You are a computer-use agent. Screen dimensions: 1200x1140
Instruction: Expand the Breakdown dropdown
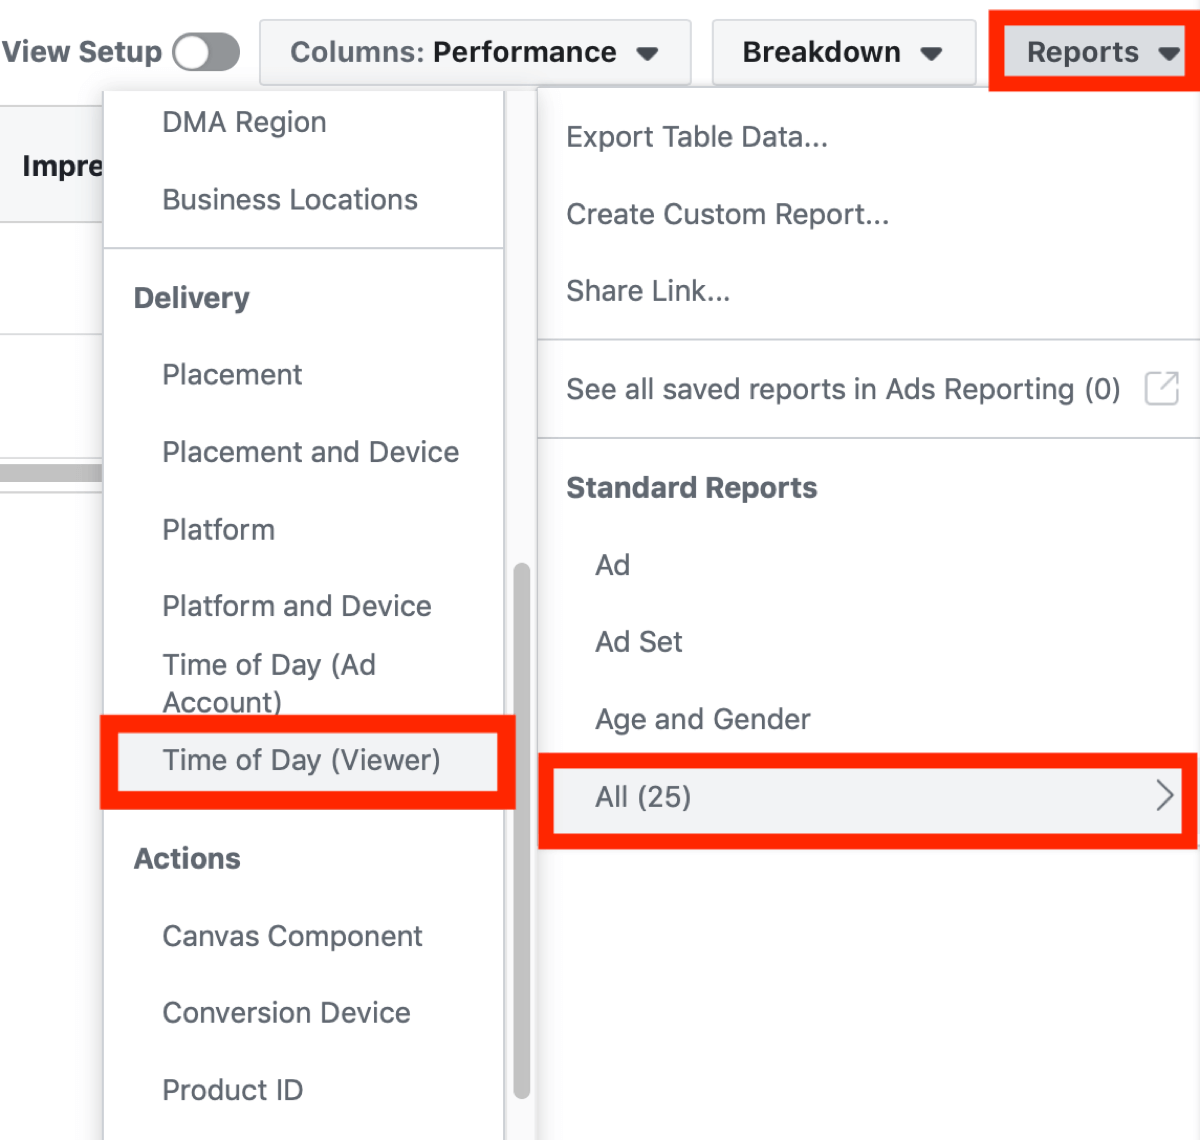pyautogui.click(x=842, y=52)
